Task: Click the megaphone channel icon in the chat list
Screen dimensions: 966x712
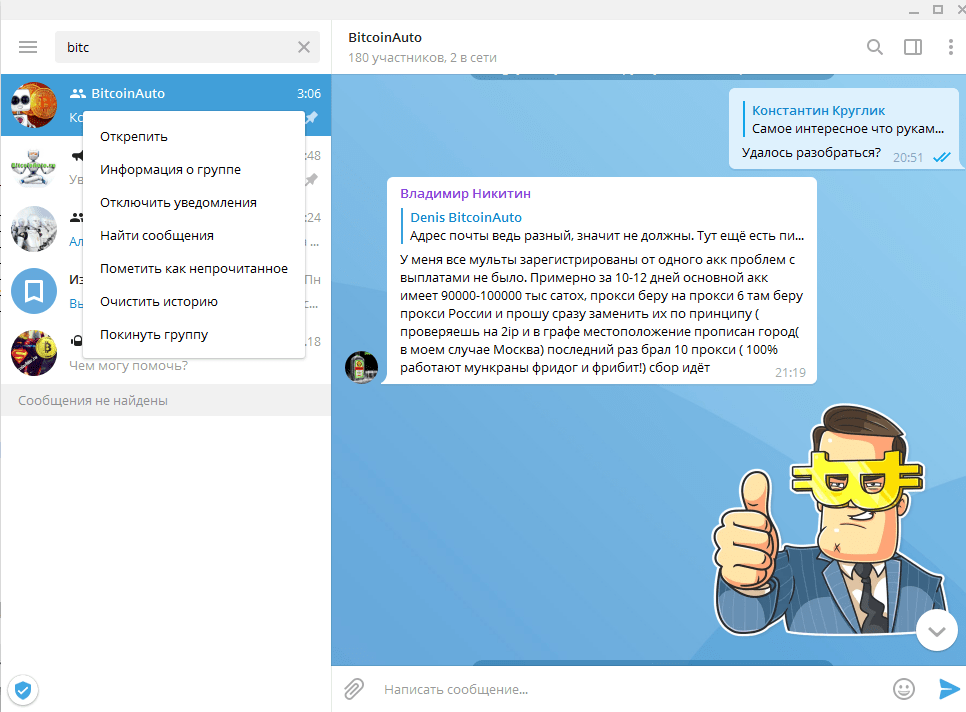Action: [78, 156]
